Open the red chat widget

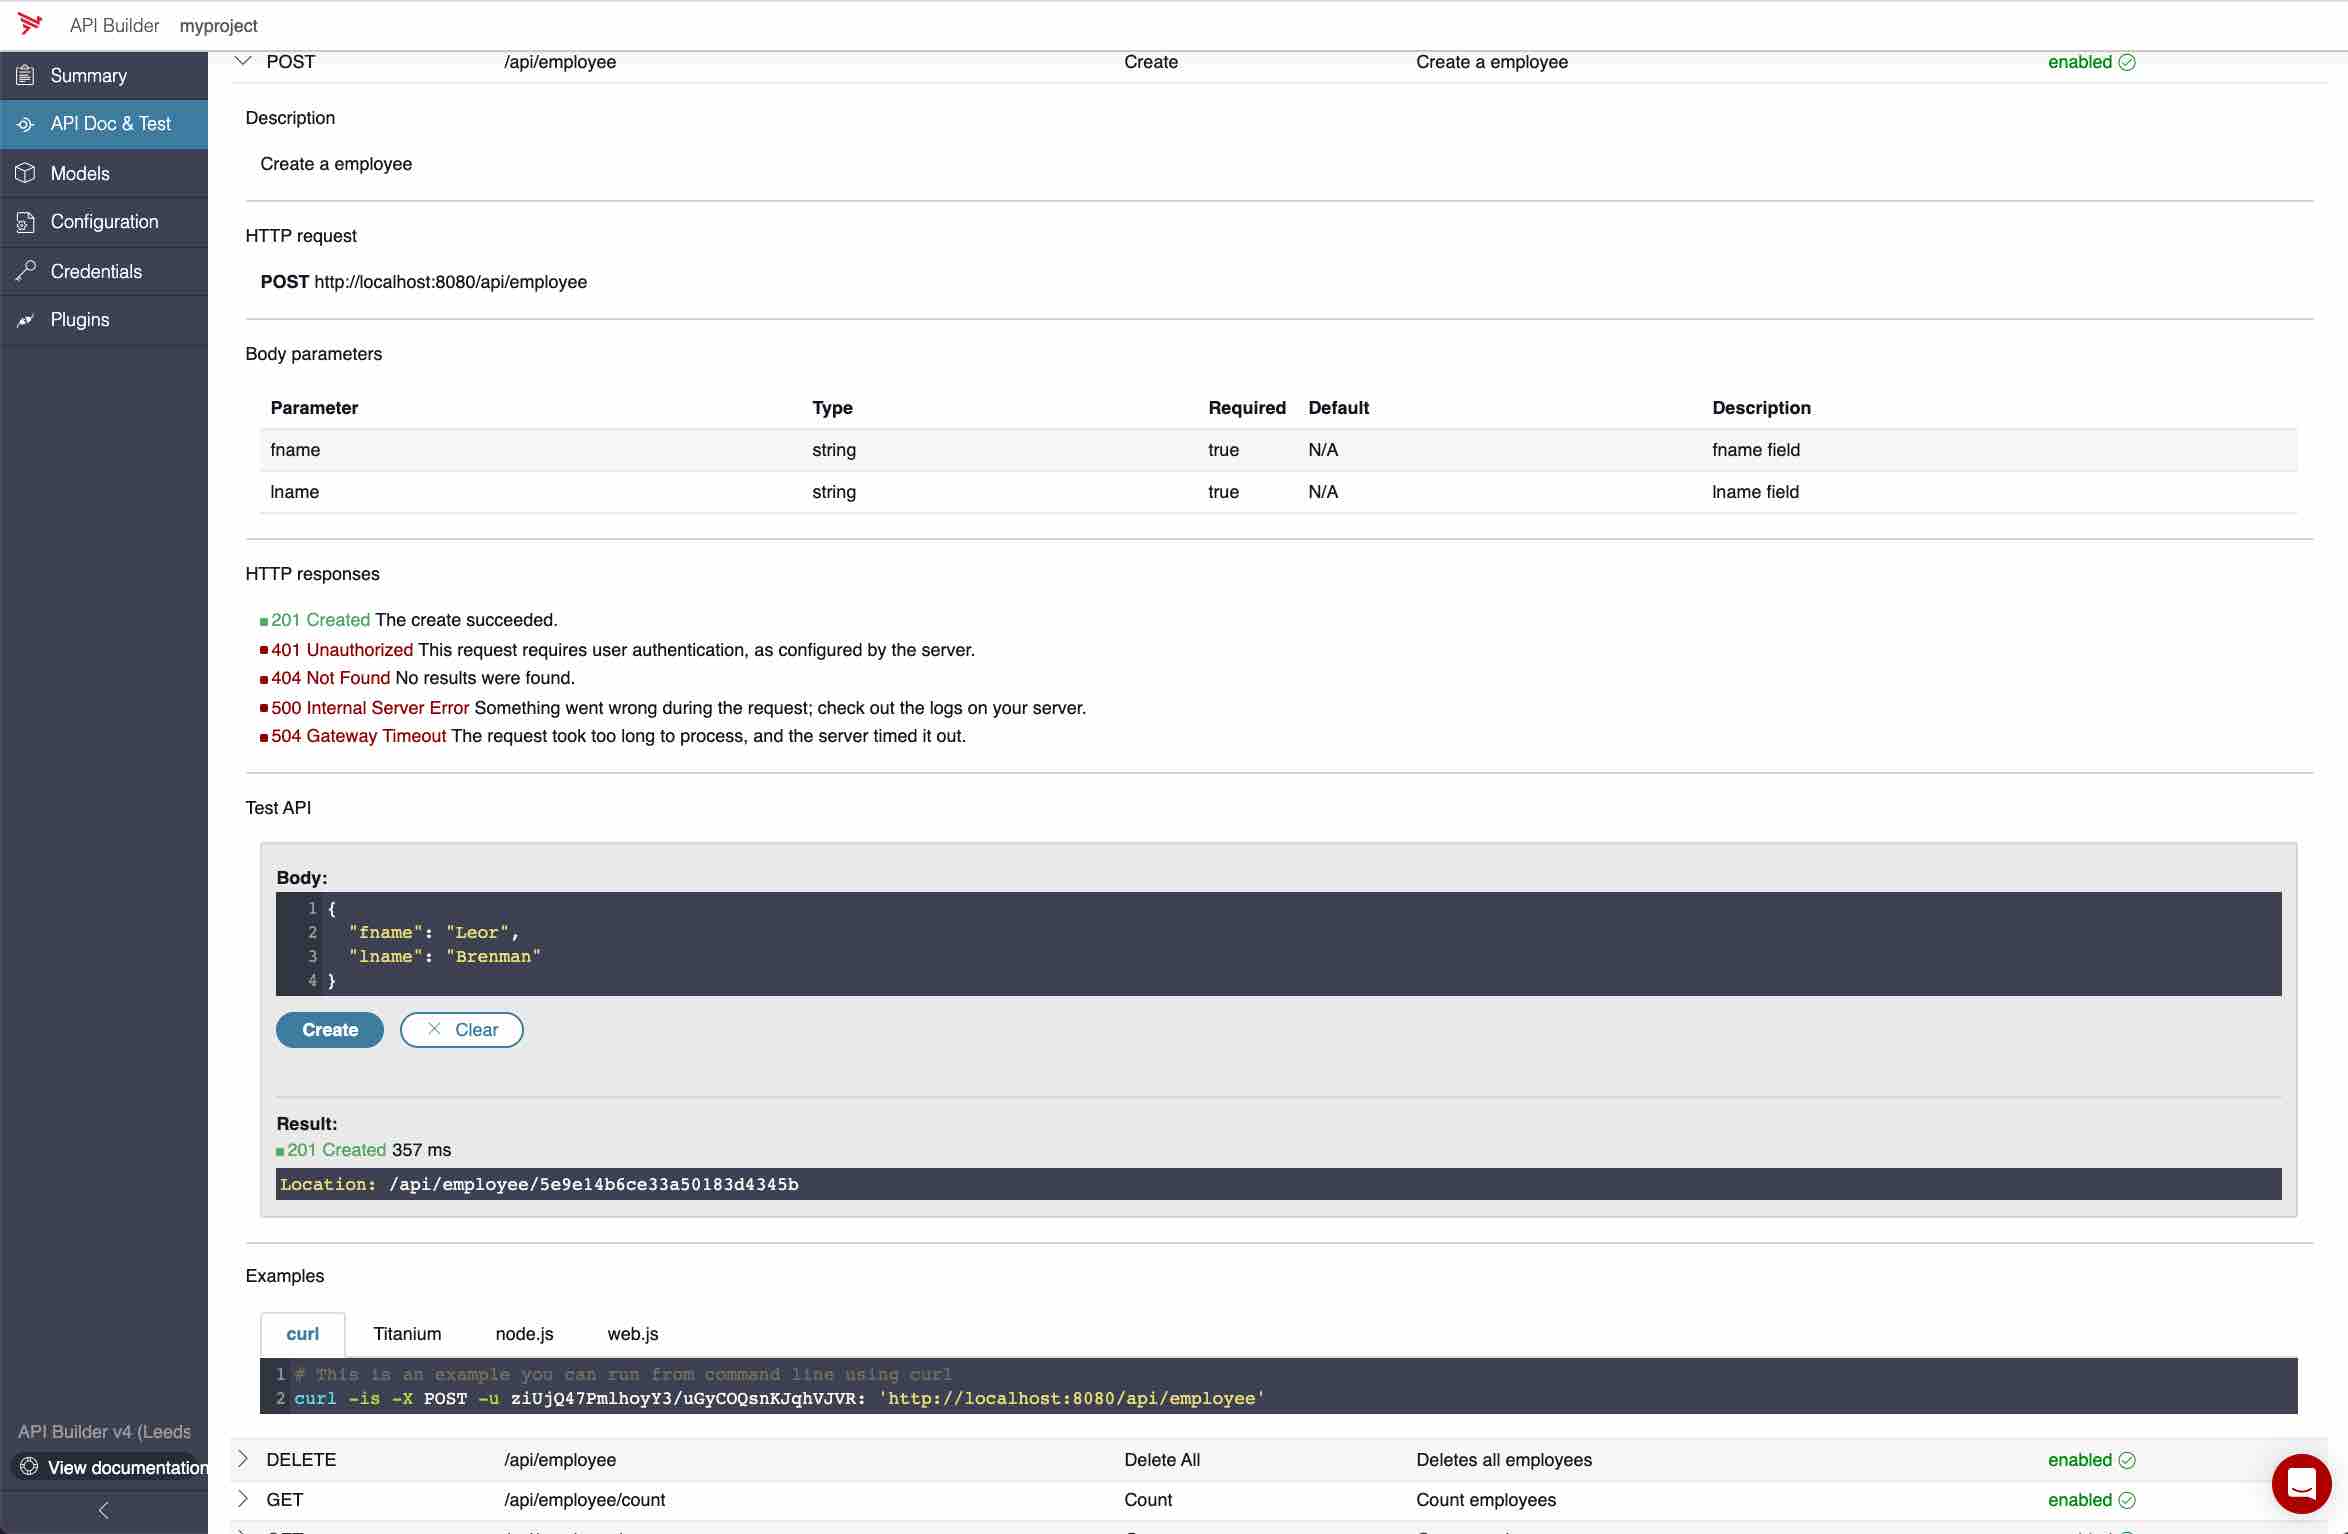click(2301, 1484)
